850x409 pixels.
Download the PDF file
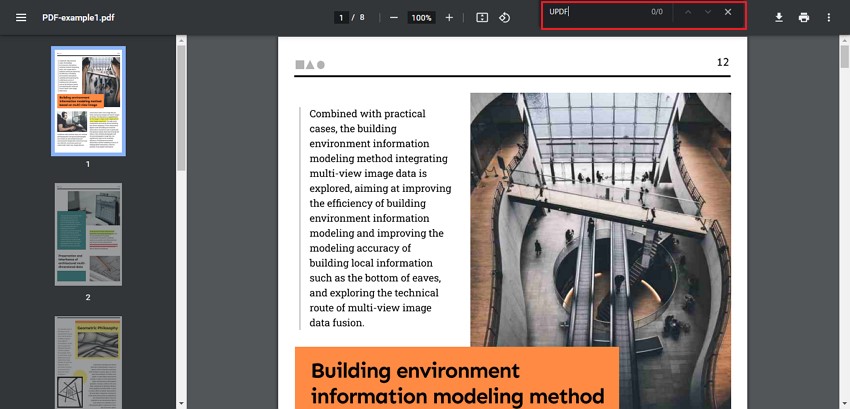point(778,17)
